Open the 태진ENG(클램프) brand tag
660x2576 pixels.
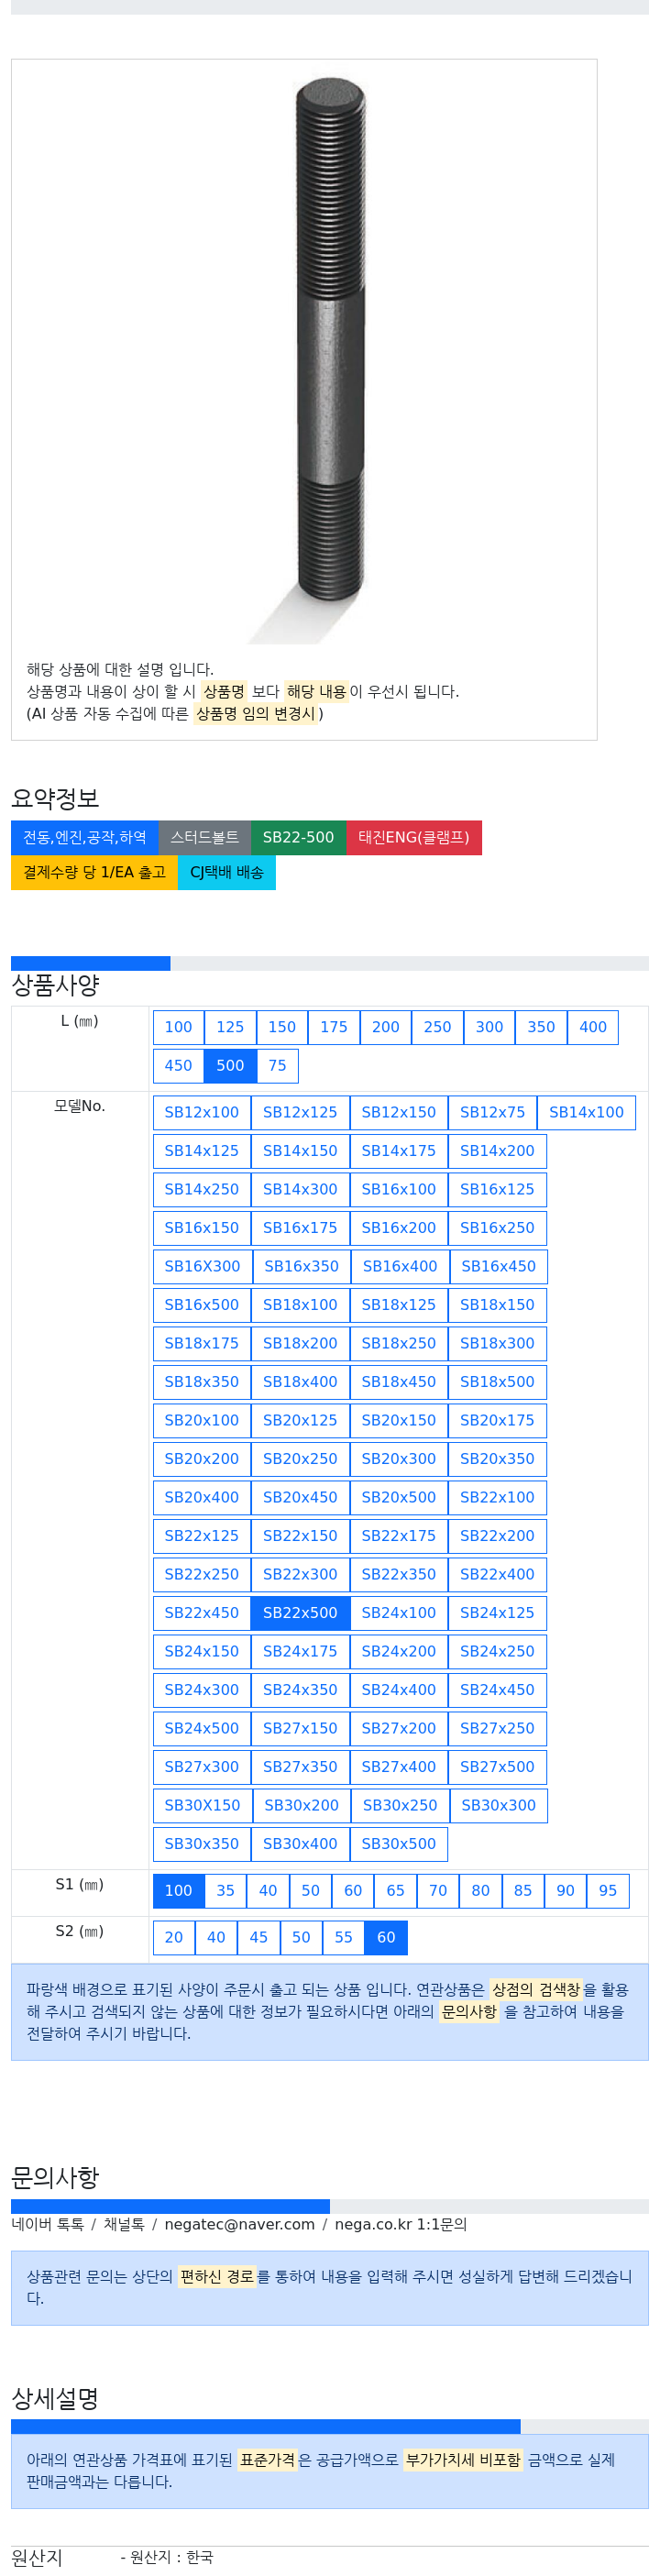(414, 838)
